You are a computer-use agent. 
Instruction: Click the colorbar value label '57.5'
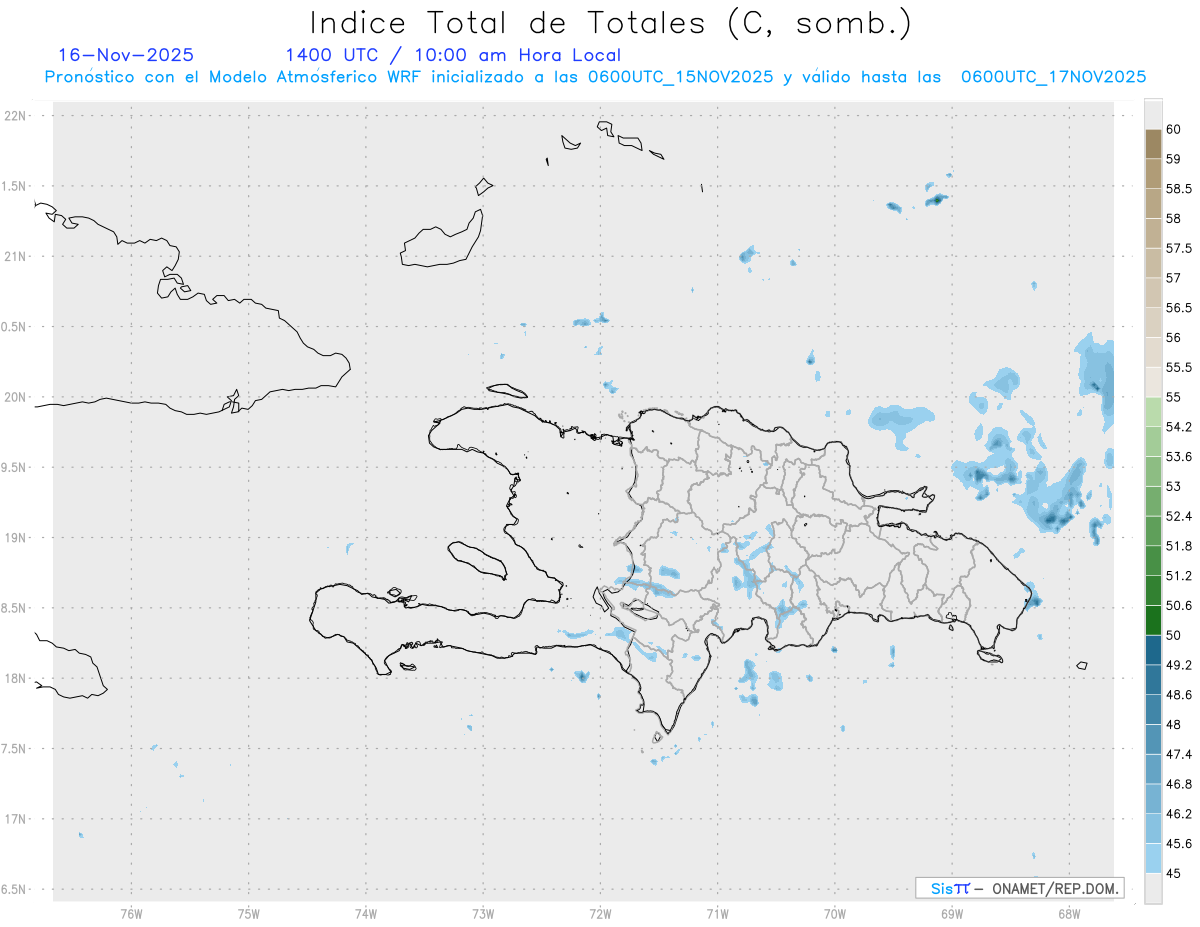click(x=1178, y=248)
